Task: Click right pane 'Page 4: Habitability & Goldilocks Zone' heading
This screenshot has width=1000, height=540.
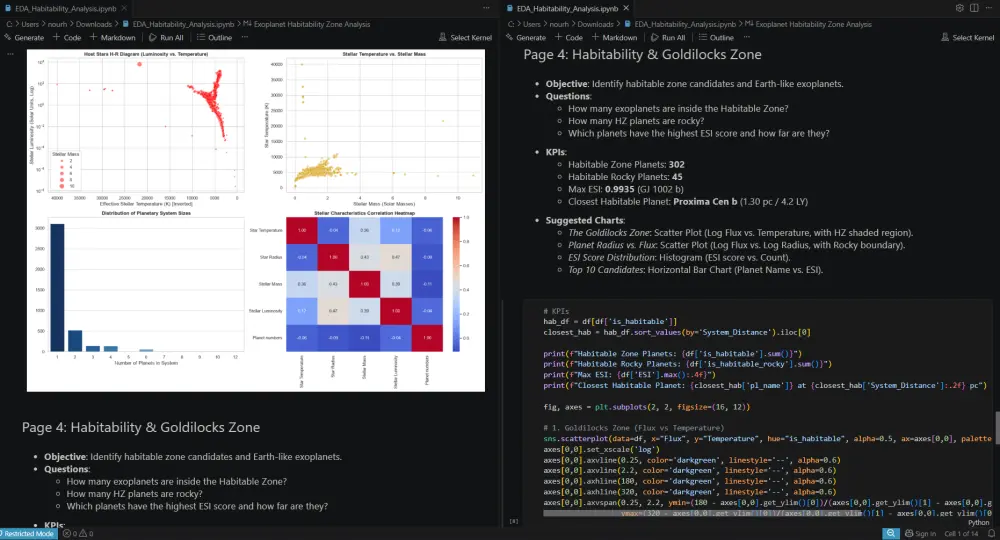Action: tap(642, 54)
